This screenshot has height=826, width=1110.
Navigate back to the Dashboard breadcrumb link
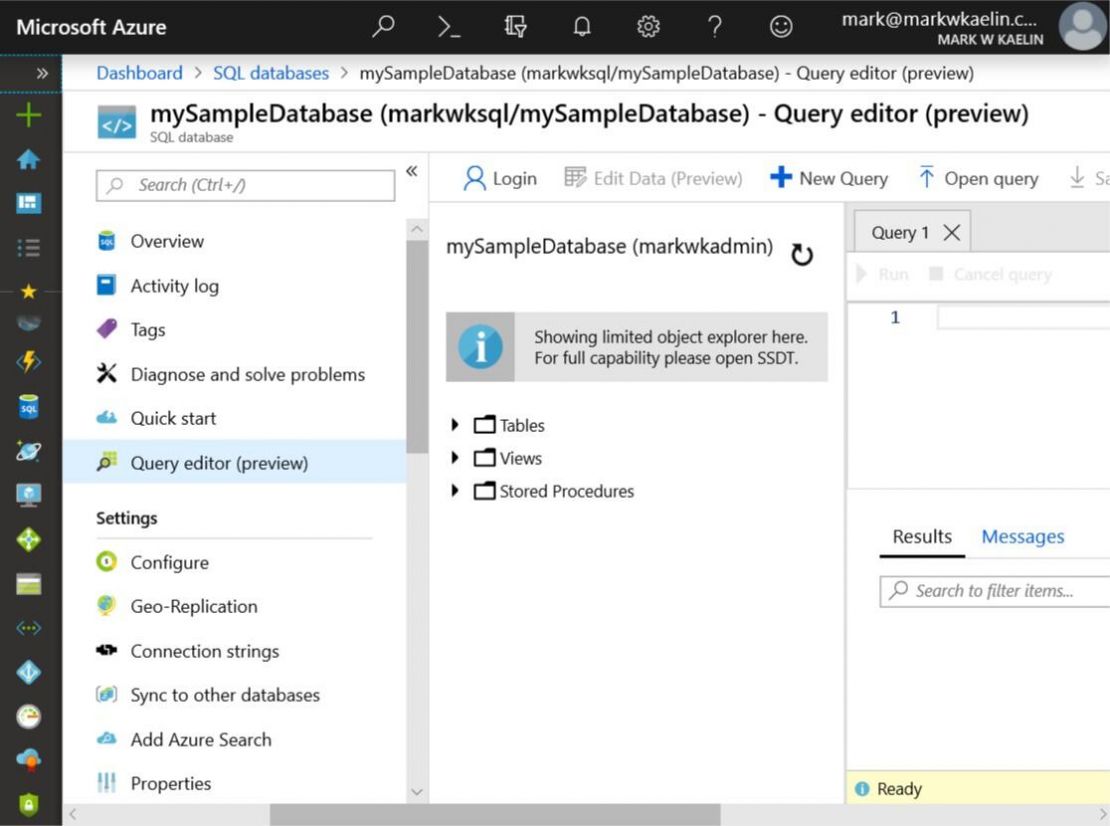pos(139,72)
